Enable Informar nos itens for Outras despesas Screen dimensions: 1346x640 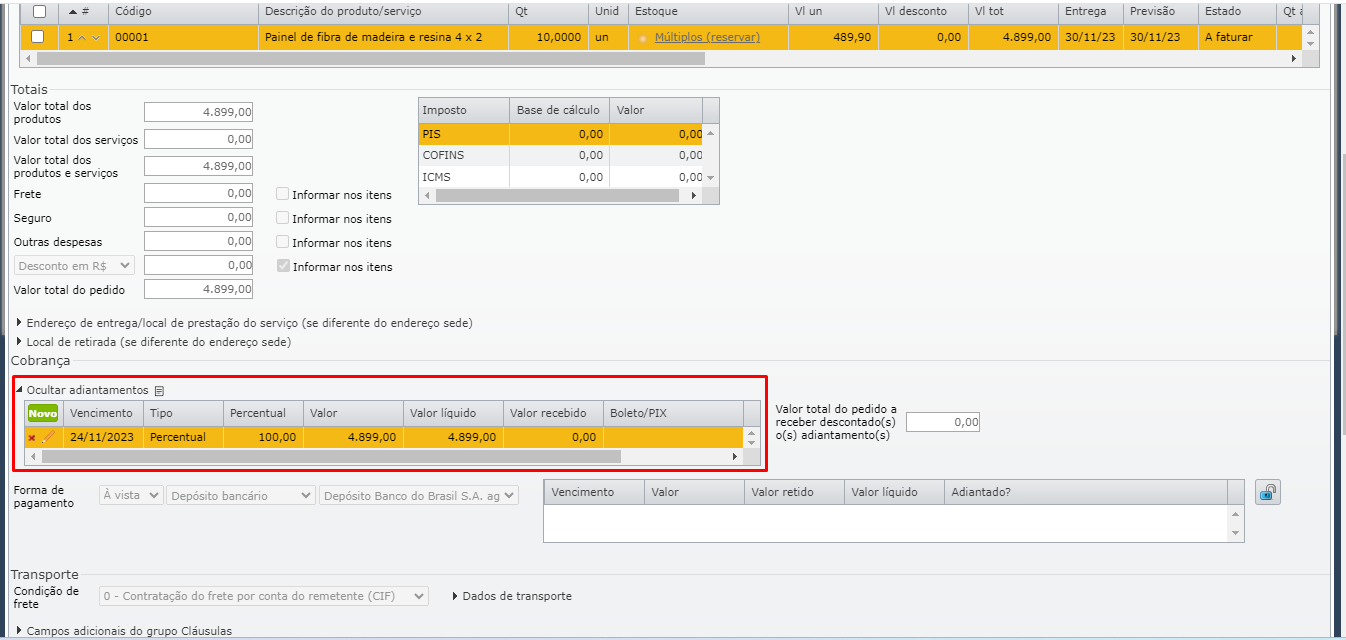click(283, 242)
